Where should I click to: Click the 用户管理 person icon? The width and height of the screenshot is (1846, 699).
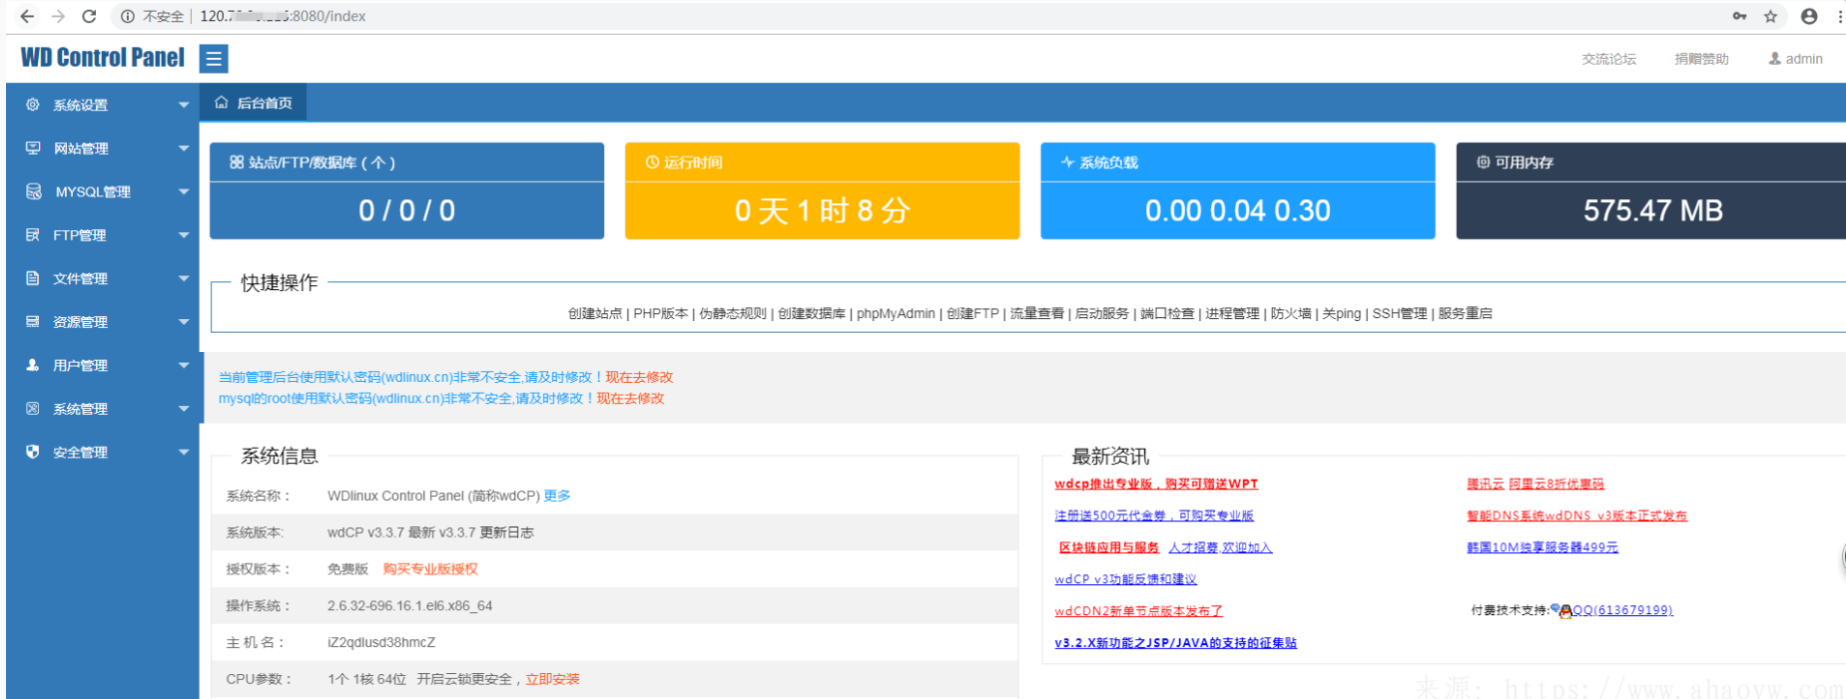33,365
